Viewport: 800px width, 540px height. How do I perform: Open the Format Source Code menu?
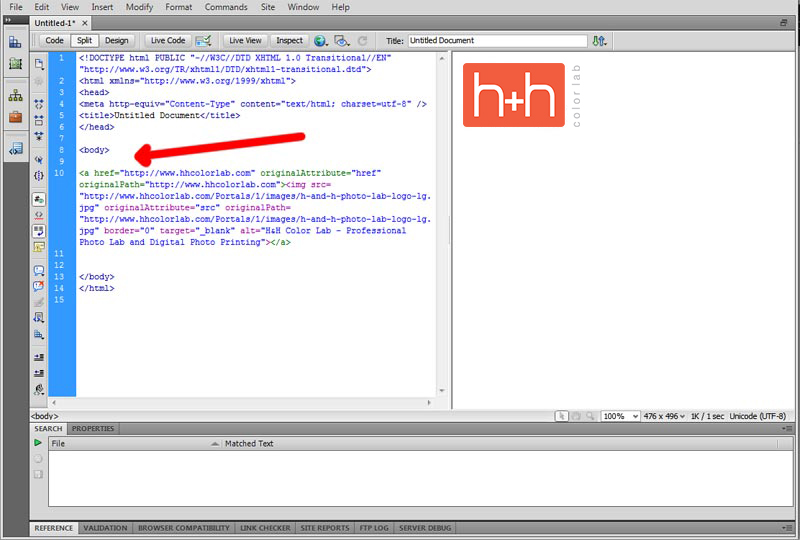[39, 389]
